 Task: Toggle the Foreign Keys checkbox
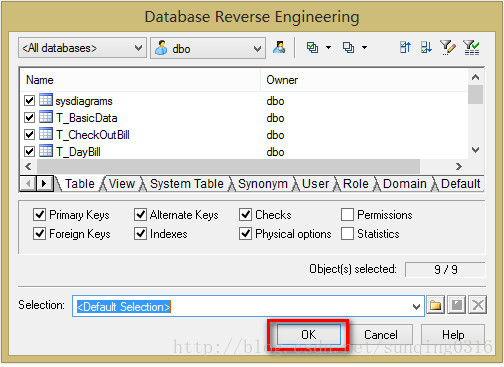tap(39, 234)
